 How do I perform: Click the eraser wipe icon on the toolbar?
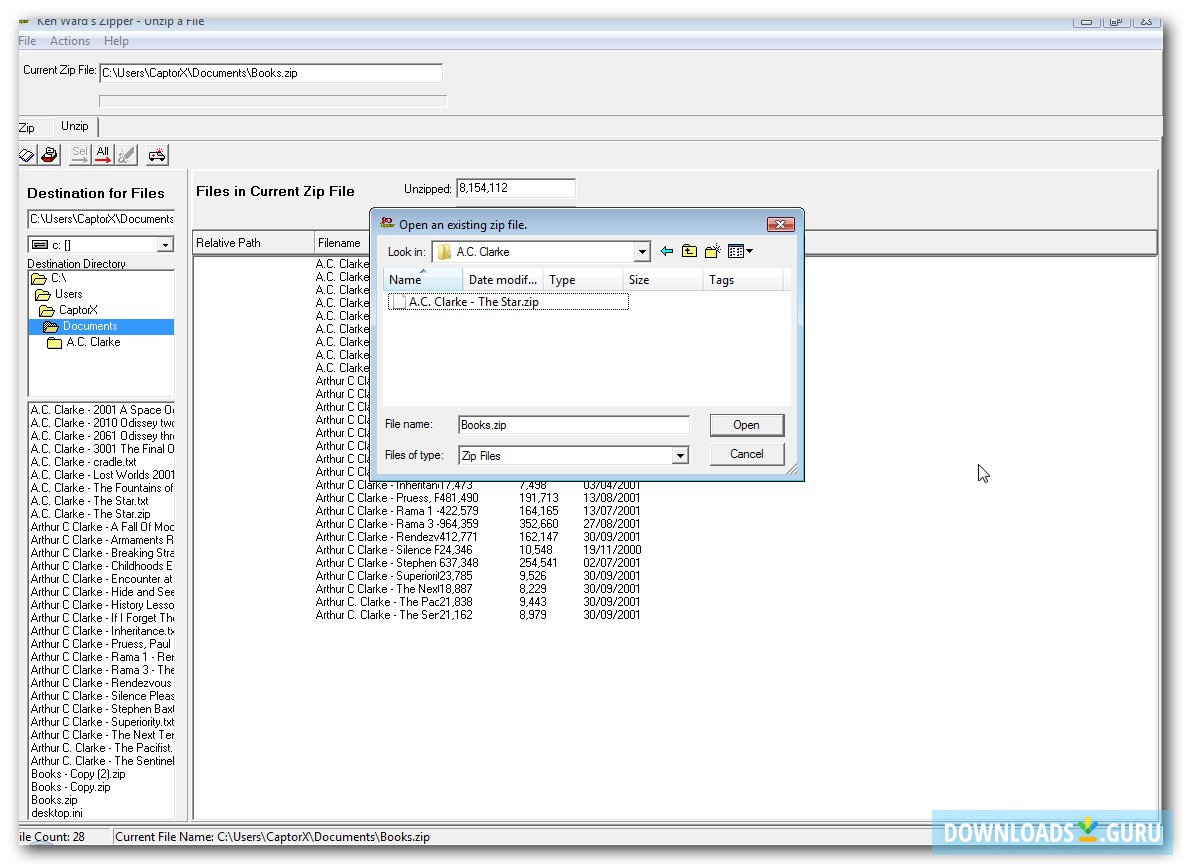point(125,154)
